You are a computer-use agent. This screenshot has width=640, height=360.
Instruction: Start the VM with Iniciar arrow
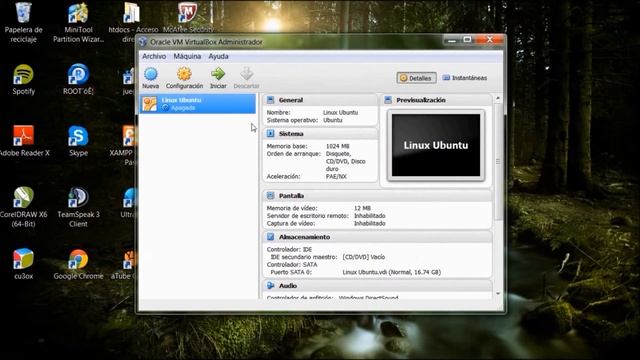[x=218, y=74]
